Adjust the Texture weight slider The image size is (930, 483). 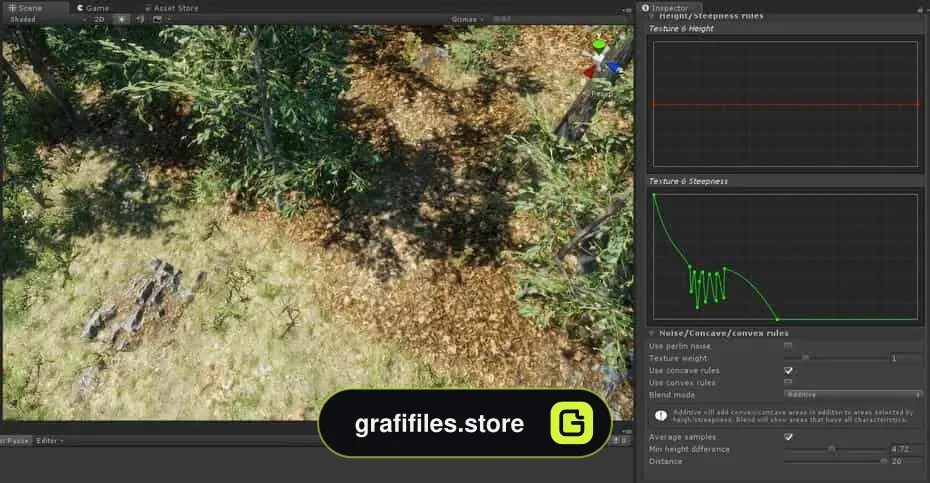tap(835, 358)
